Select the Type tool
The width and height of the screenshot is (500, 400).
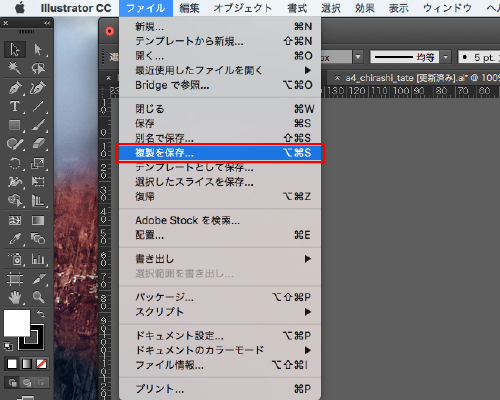click(14, 107)
